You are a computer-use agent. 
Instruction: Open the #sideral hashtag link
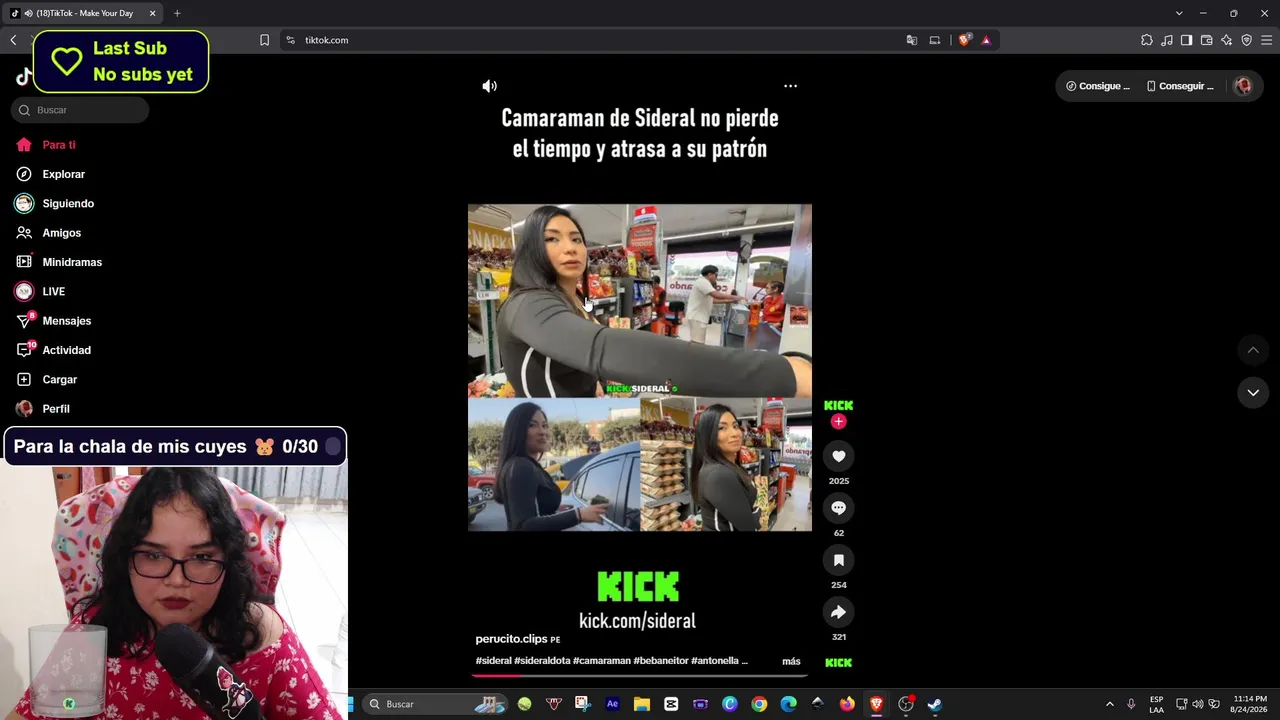(x=493, y=661)
